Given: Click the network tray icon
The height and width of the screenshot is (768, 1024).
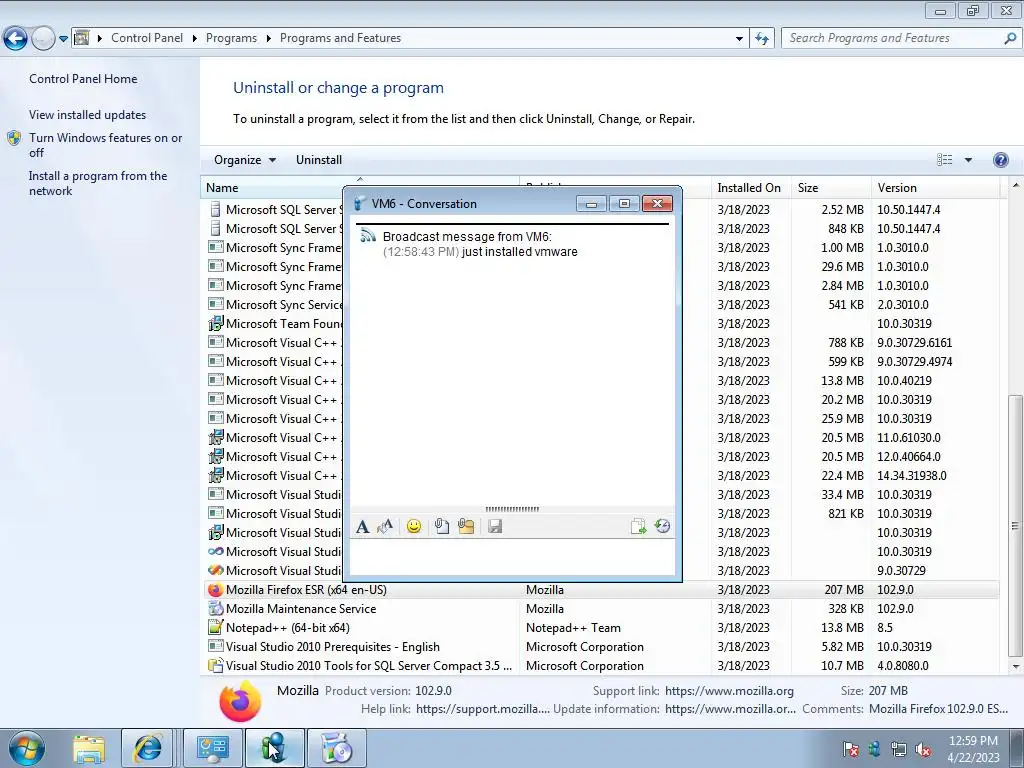Looking at the screenshot, I should [899, 749].
